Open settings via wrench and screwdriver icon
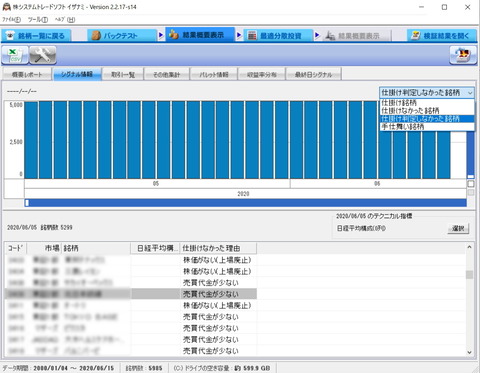The height and width of the screenshot is (373, 480). click(42, 55)
